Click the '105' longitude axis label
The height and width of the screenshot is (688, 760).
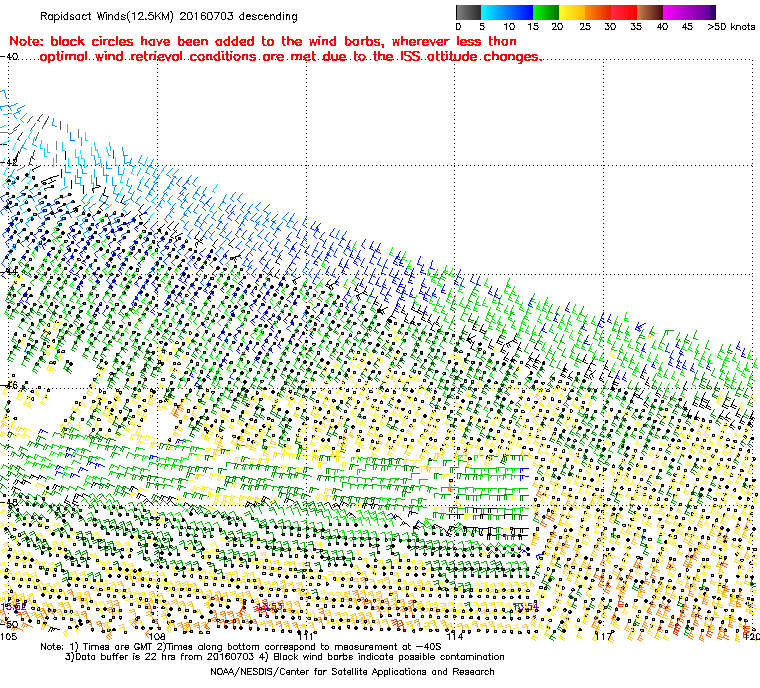coord(9,636)
